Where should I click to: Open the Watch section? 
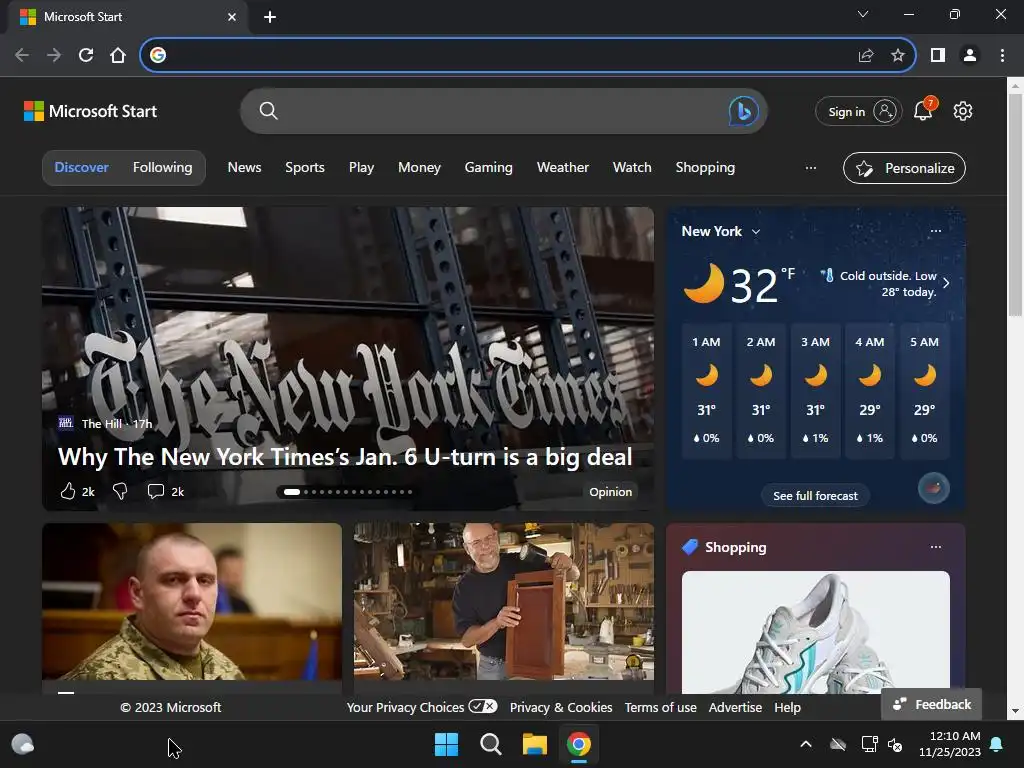[632, 168]
